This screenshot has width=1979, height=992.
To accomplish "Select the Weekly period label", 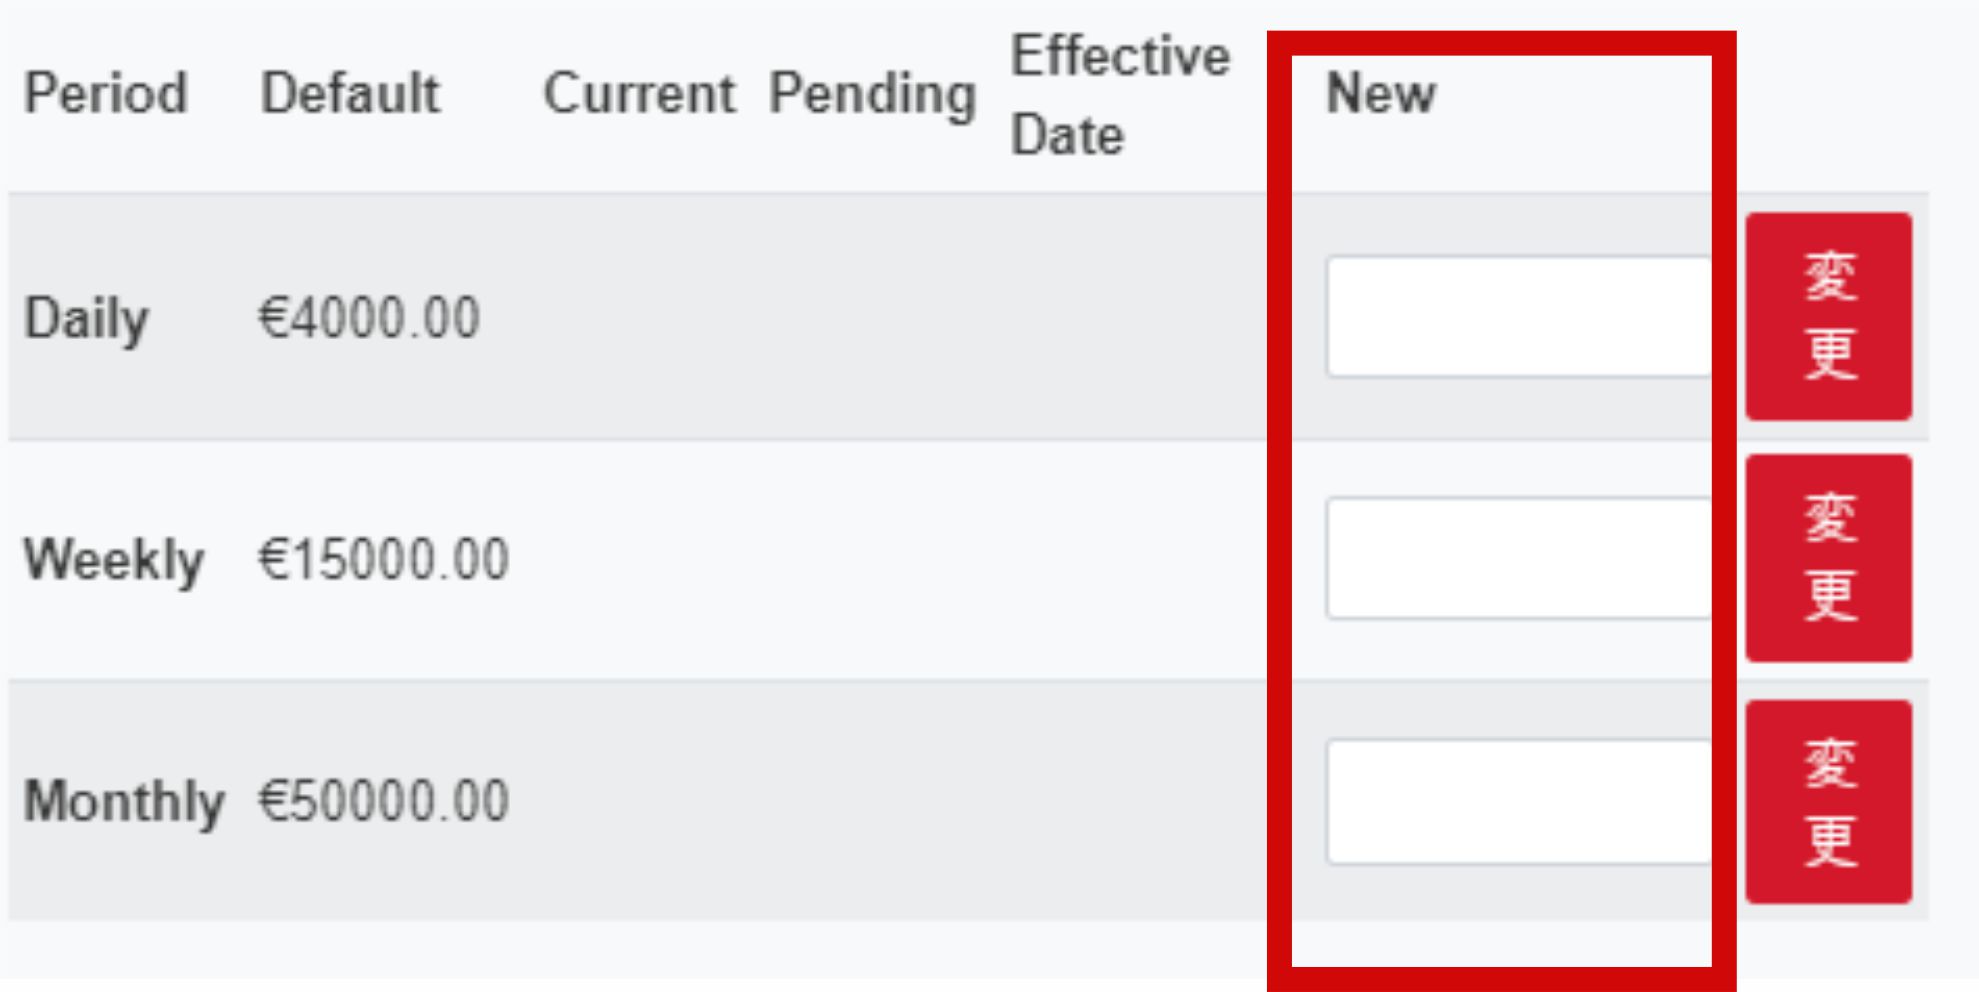I will [114, 559].
